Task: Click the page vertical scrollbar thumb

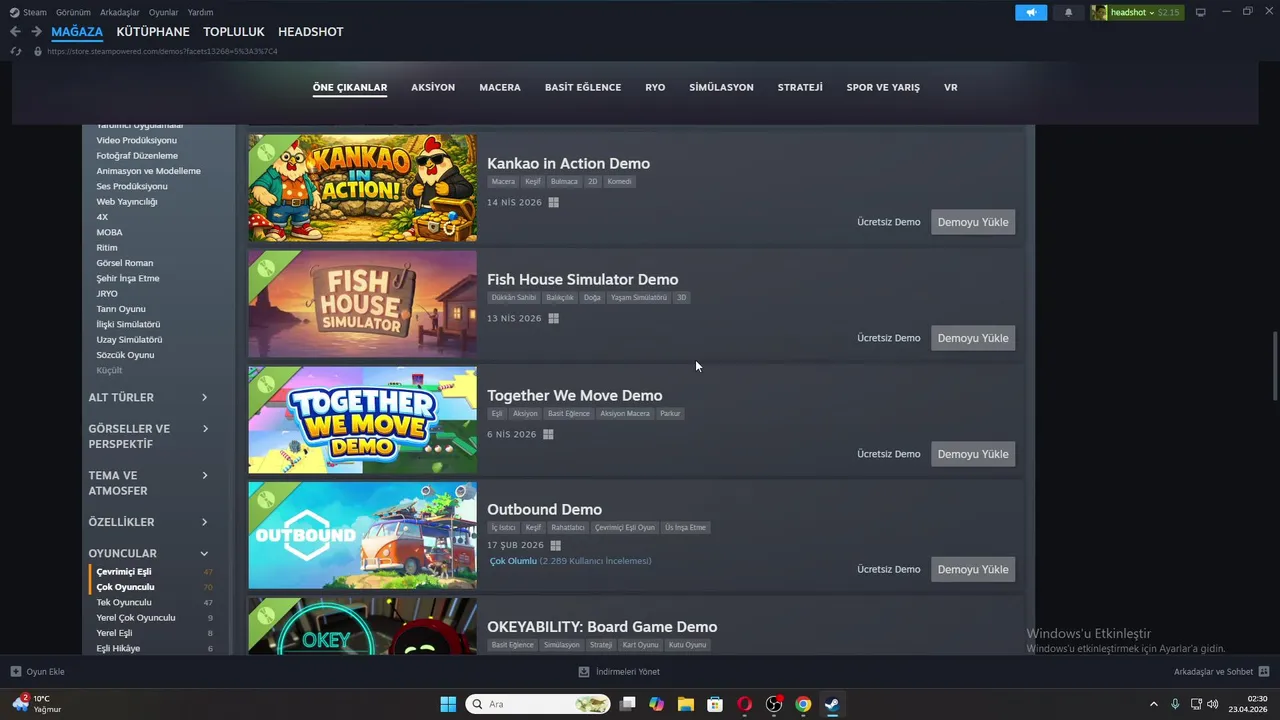Action: pos(1274,367)
